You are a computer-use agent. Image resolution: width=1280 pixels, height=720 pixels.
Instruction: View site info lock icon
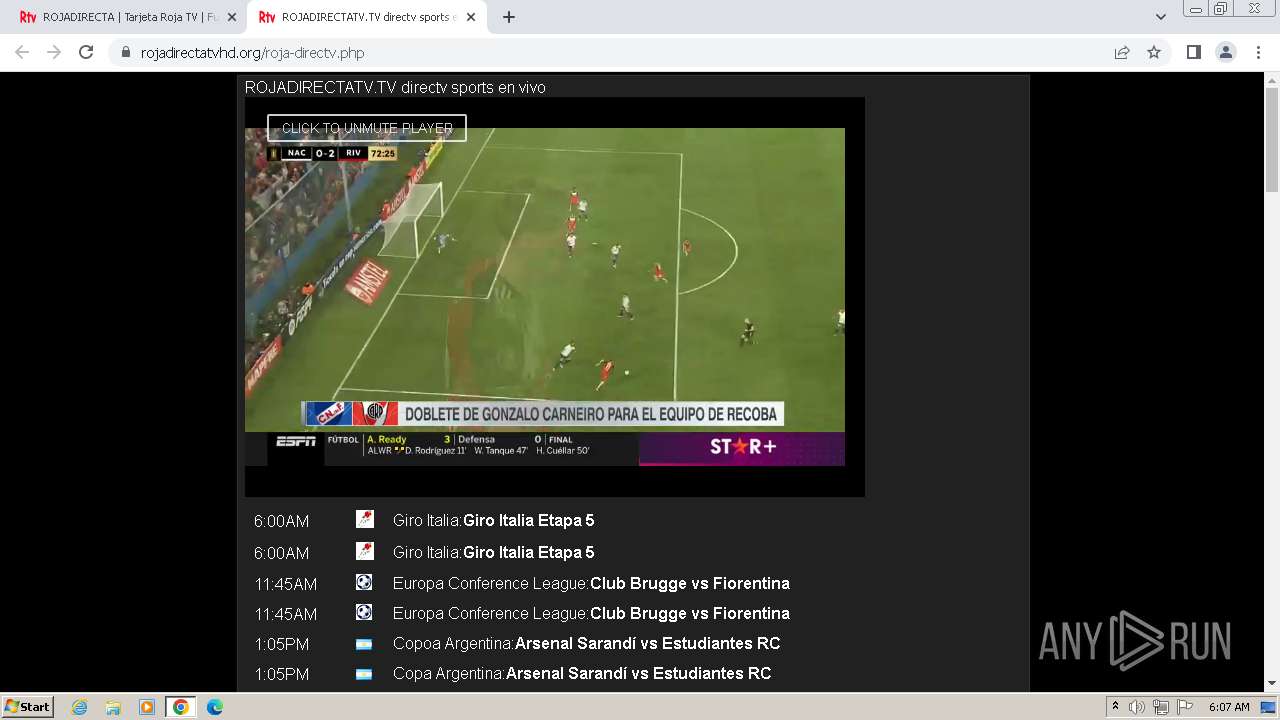click(x=125, y=52)
